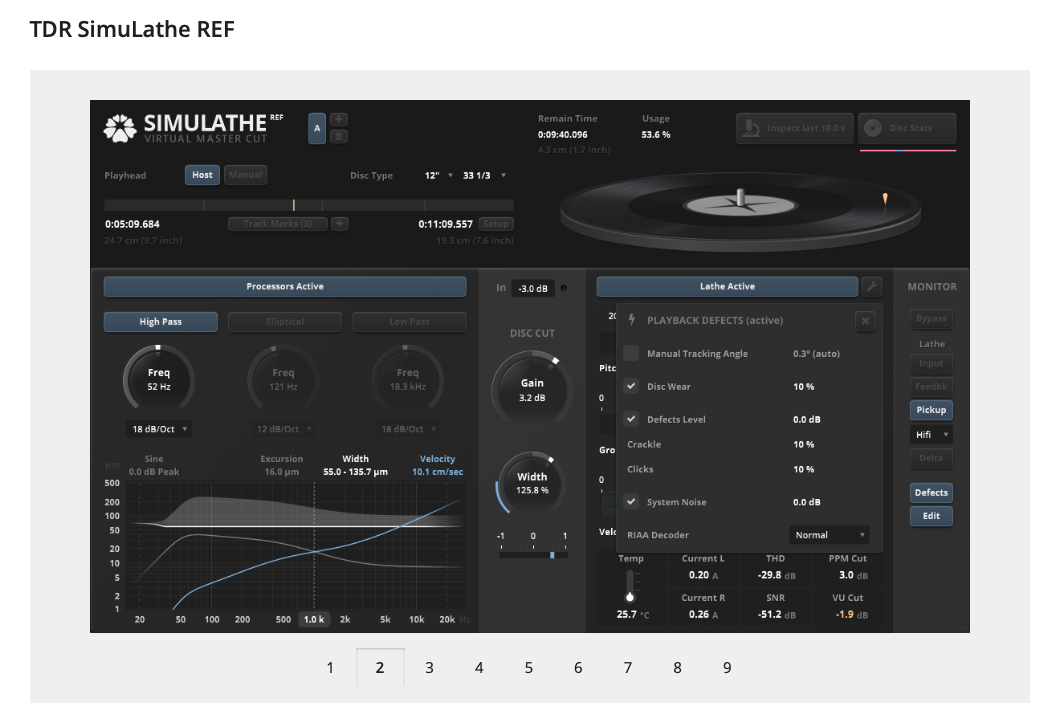Open Elliptical 12 dB/Oct slope dropdown

(x=284, y=429)
